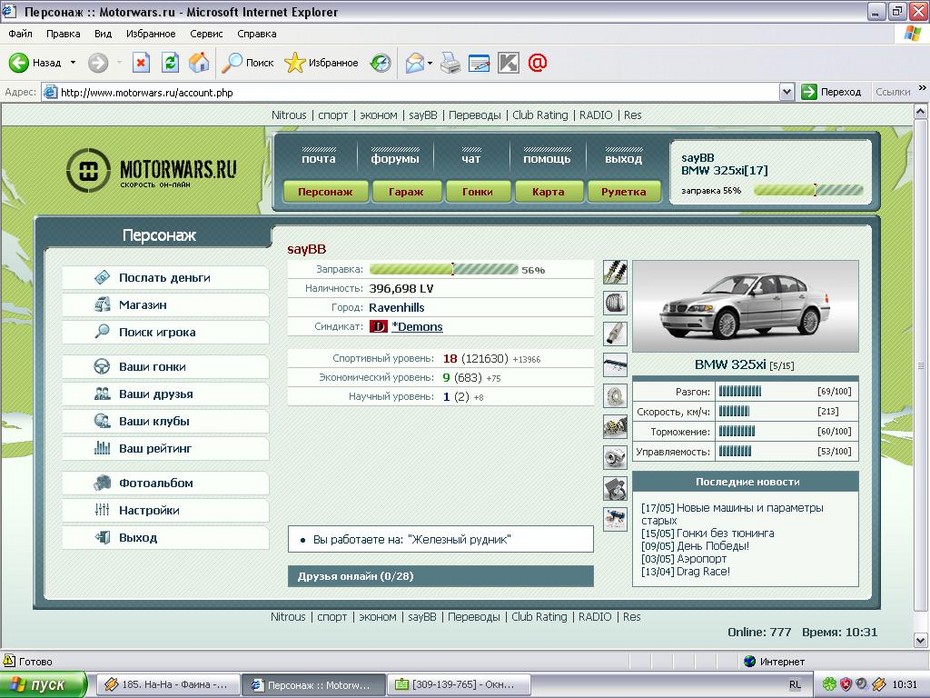Screen dimensions: 930x698
Task: Open Фотоальбом in the sidebar
Action: coord(165,483)
